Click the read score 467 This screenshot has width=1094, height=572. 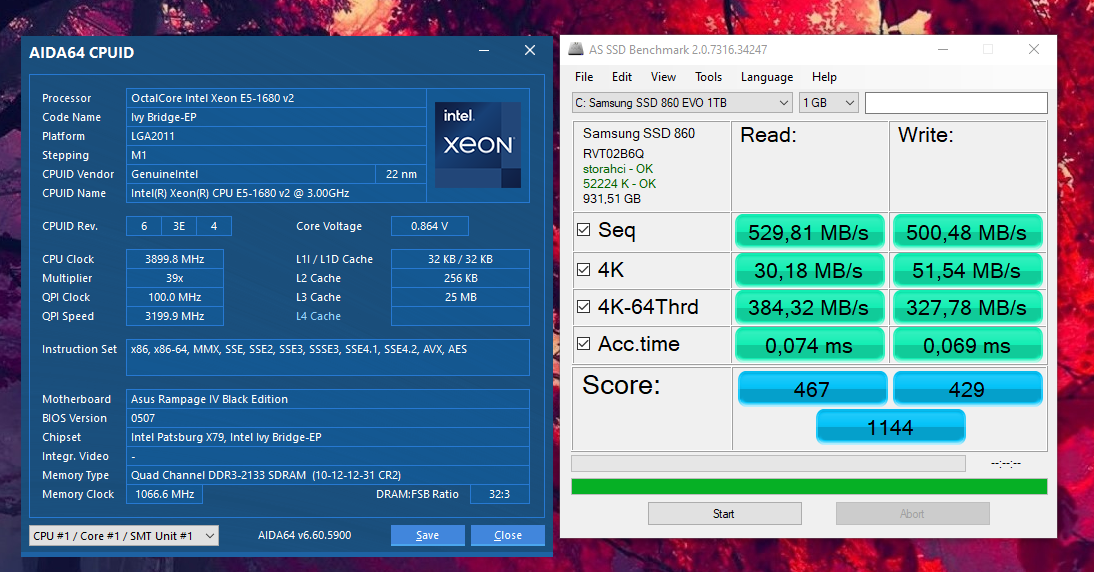(812, 389)
